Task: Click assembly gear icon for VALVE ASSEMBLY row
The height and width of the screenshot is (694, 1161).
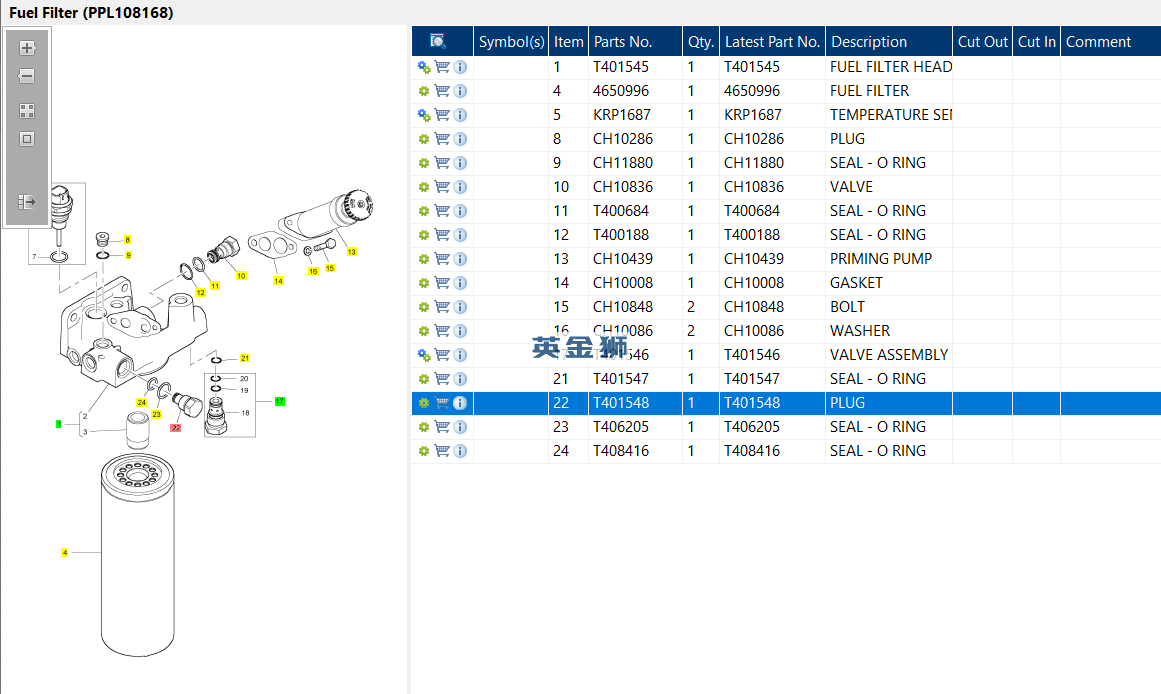Action: 424,355
